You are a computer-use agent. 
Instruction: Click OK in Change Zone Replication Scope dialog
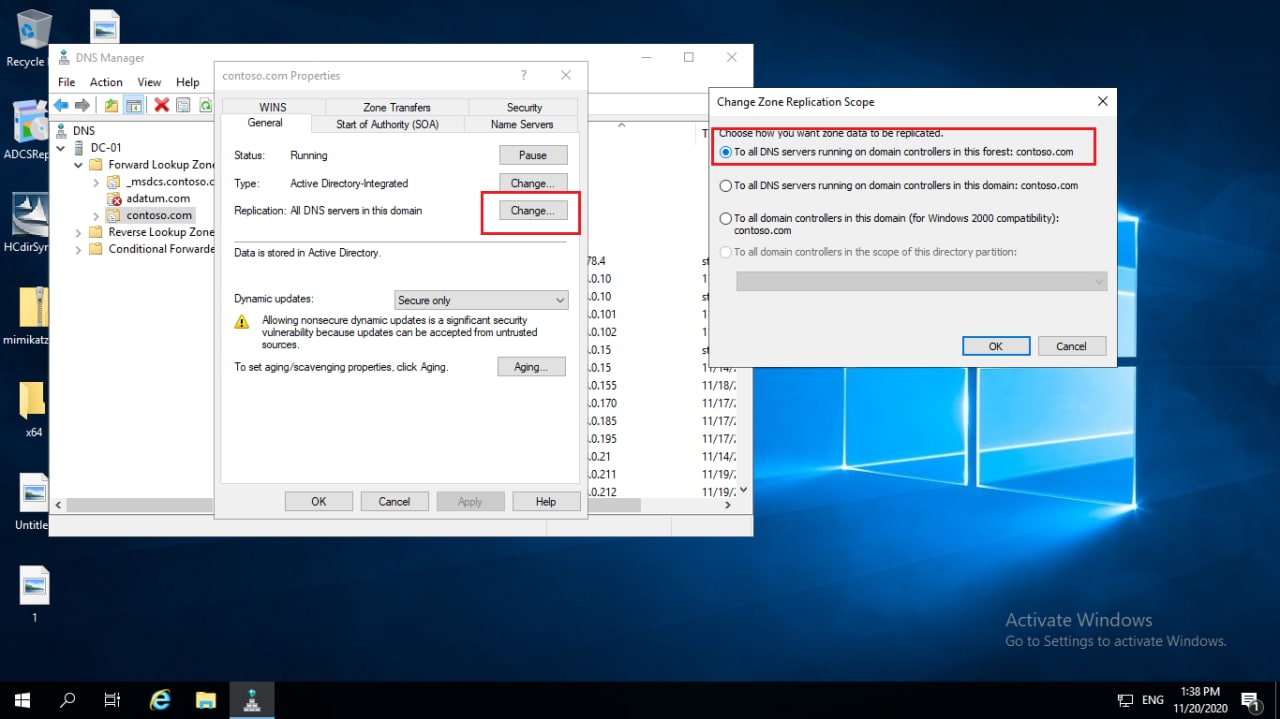[x=996, y=346]
